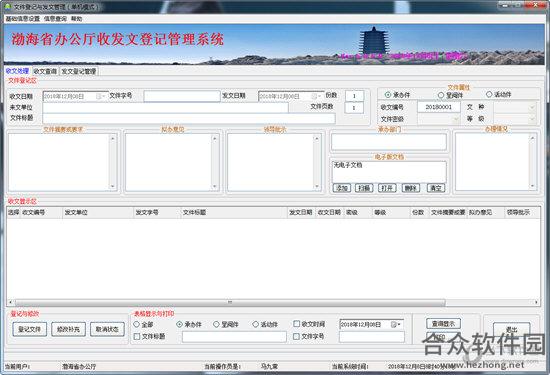Switch to the 收文处理 tab
This screenshot has width=550, height=375.
(x=17, y=71)
